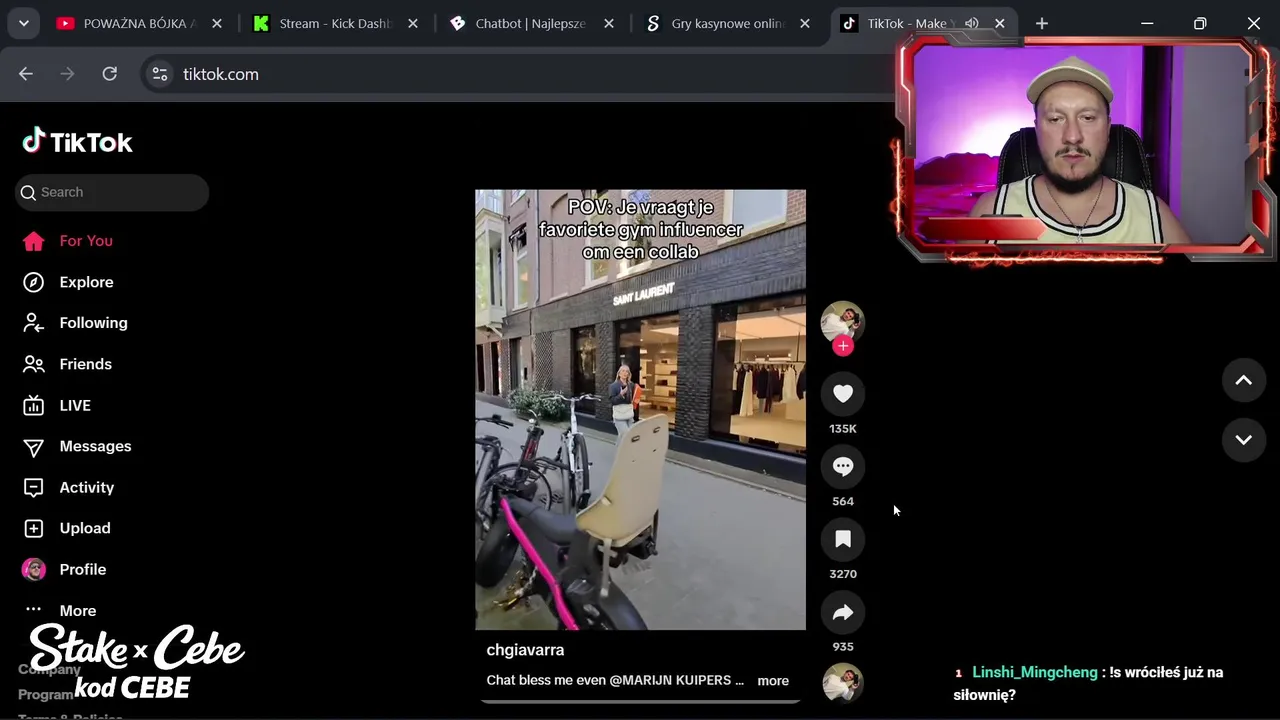
Task: Click the site information icon in address bar
Action: coord(160,74)
